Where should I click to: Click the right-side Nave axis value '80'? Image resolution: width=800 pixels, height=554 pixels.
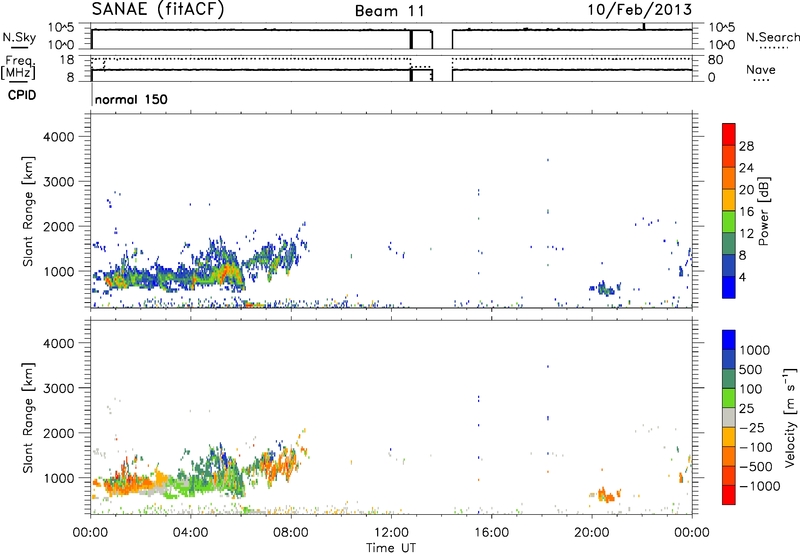click(715, 60)
